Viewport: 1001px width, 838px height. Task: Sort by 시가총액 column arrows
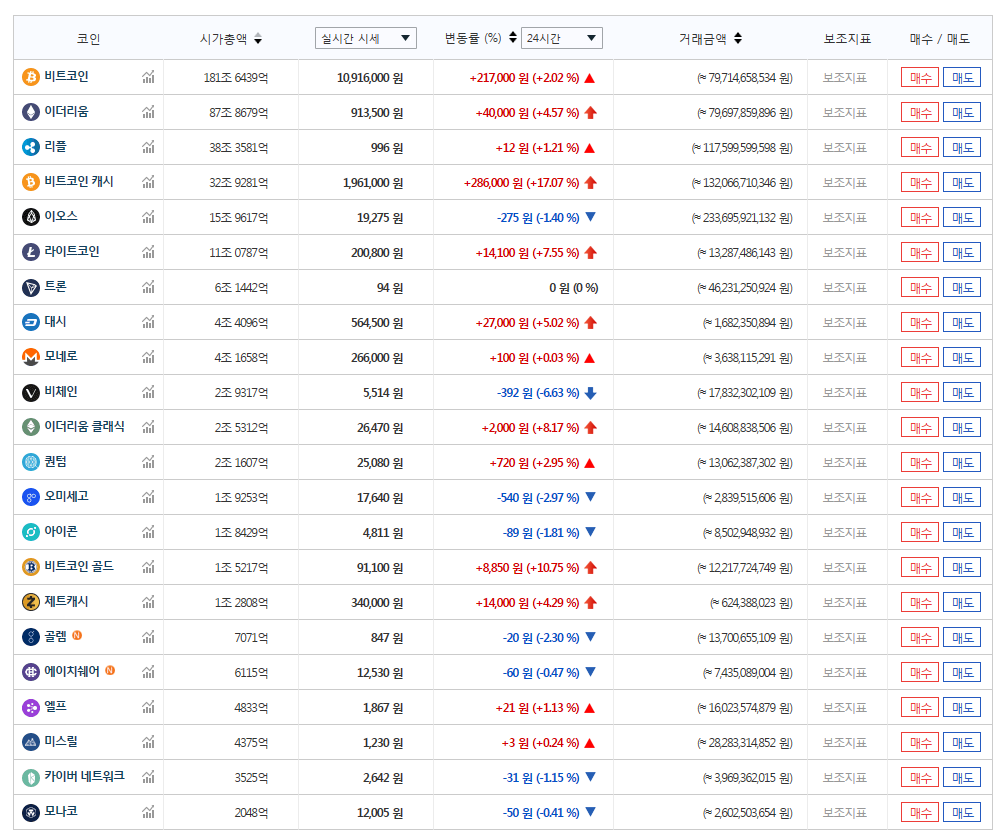pyautogui.click(x=258, y=39)
